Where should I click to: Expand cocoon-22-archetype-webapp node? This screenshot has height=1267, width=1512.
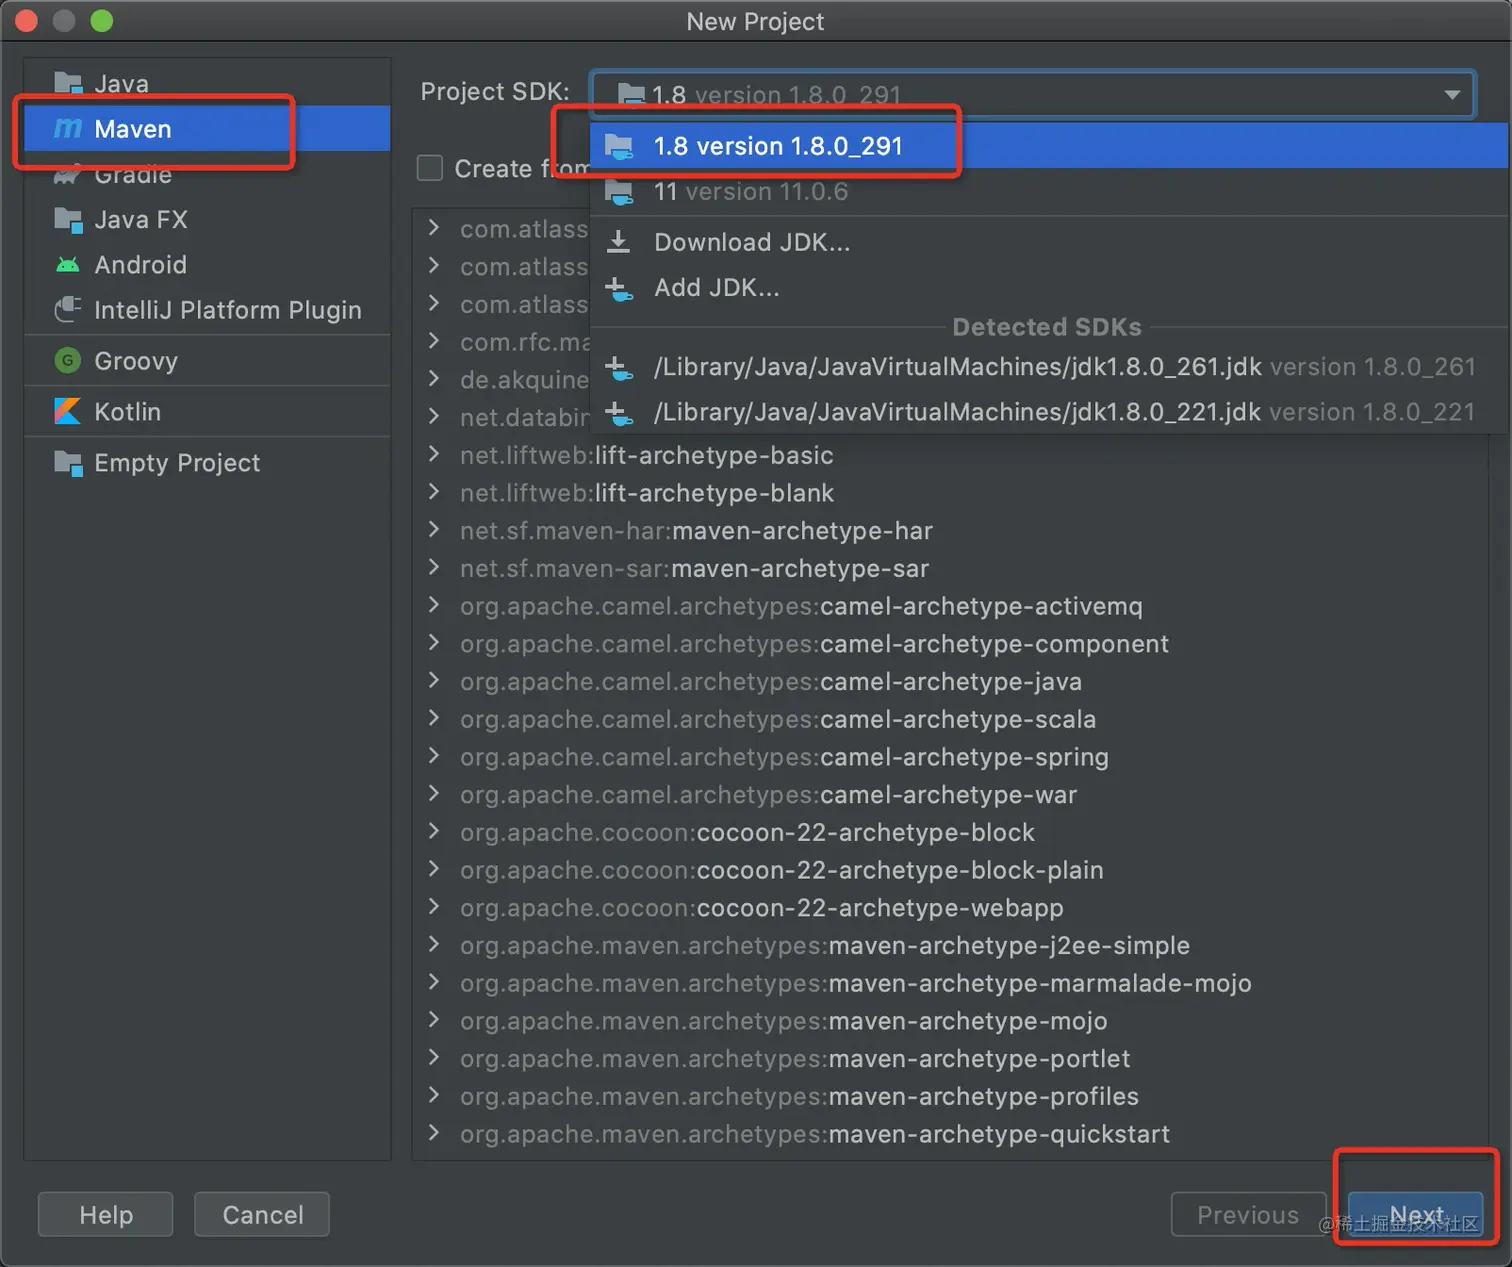pyautogui.click(x=434, y=907)
